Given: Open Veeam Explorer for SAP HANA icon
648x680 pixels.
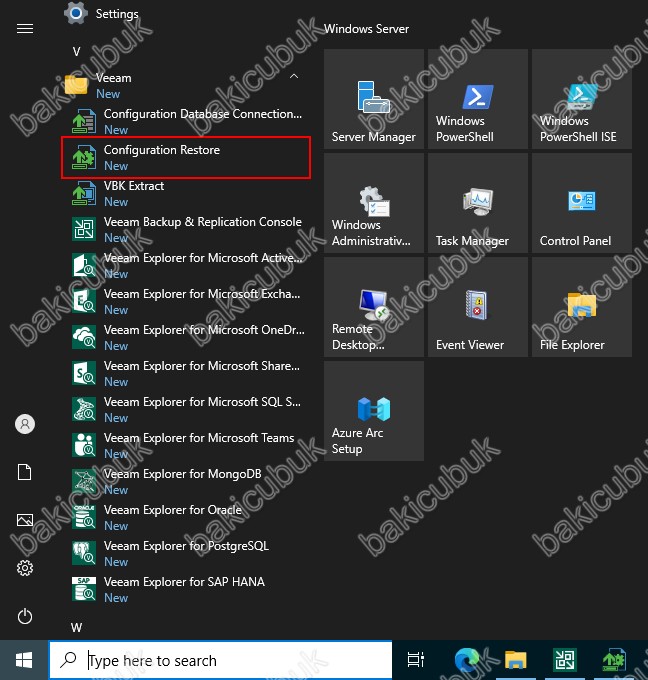Looking at the screenshot, I should click(x=84, y=589).
